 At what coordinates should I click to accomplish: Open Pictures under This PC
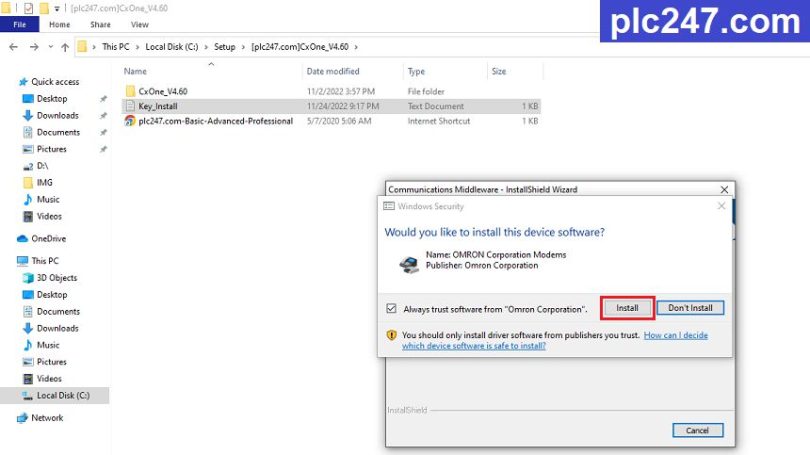51,362
